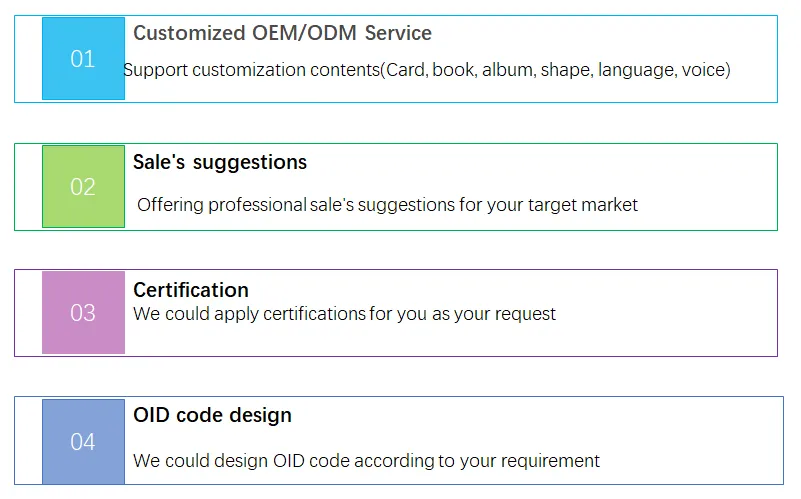Click the green 02 number square

83,187
